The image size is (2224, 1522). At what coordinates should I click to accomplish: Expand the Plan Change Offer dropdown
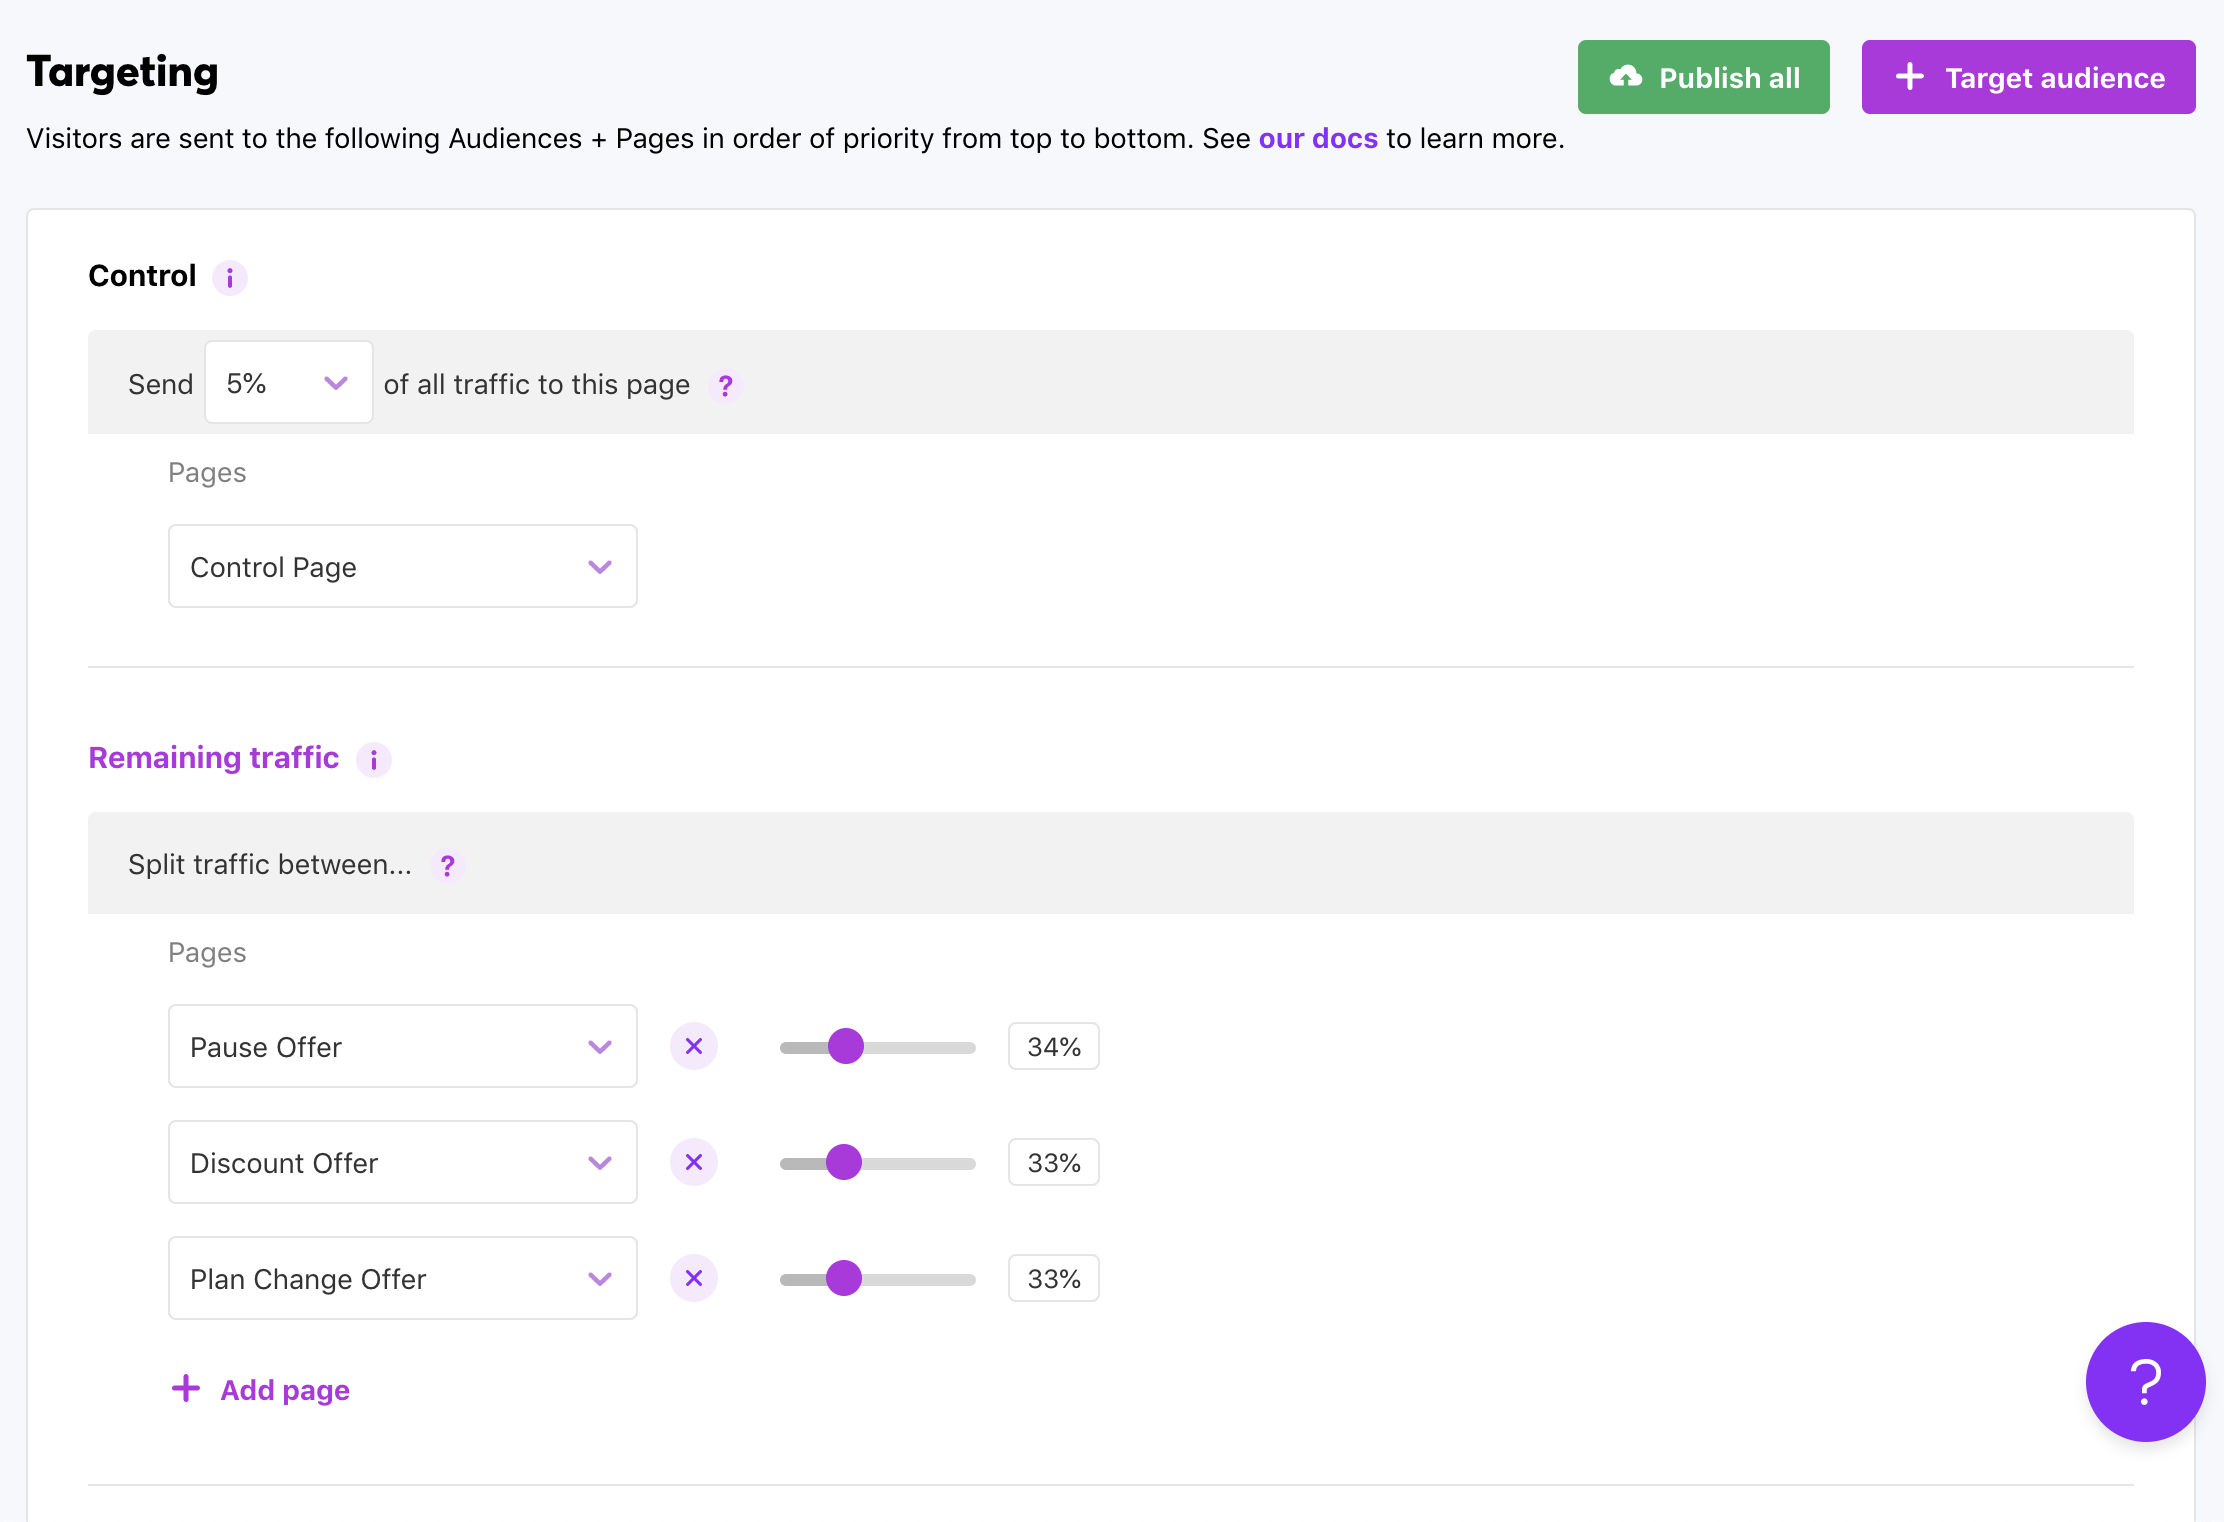[402, 1279]
